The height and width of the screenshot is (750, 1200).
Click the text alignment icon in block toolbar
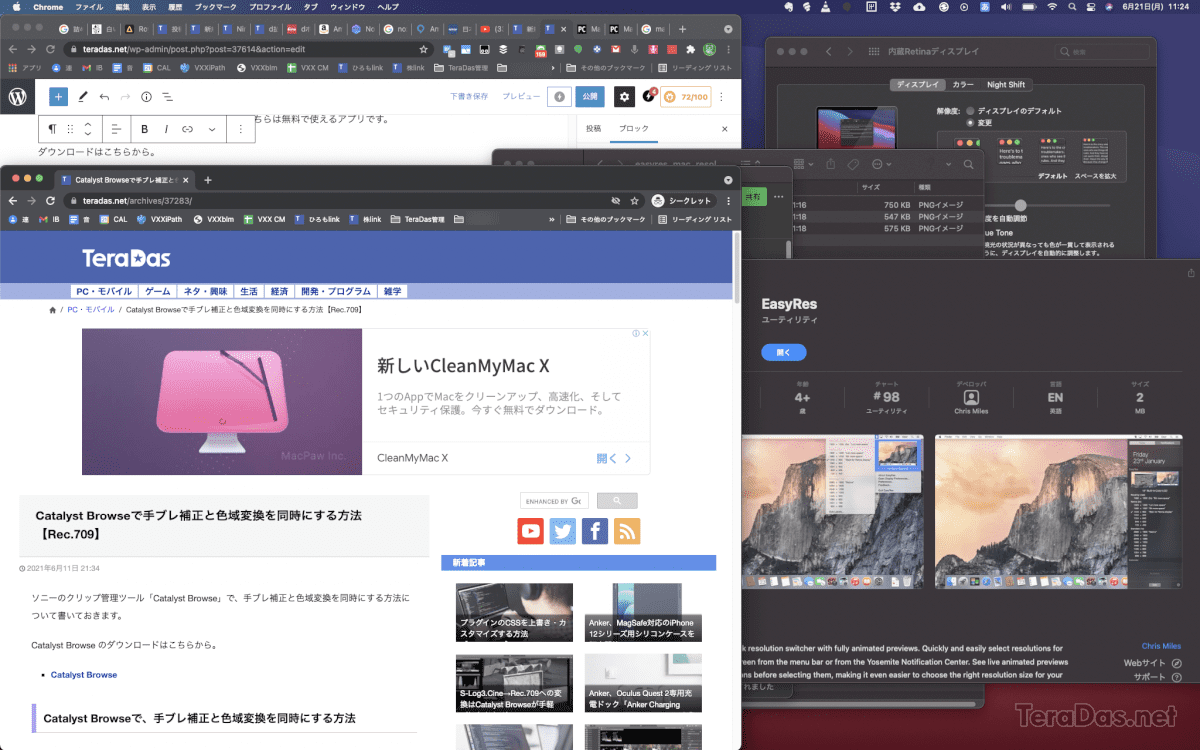pyautogui.click(x=116, y=129)
